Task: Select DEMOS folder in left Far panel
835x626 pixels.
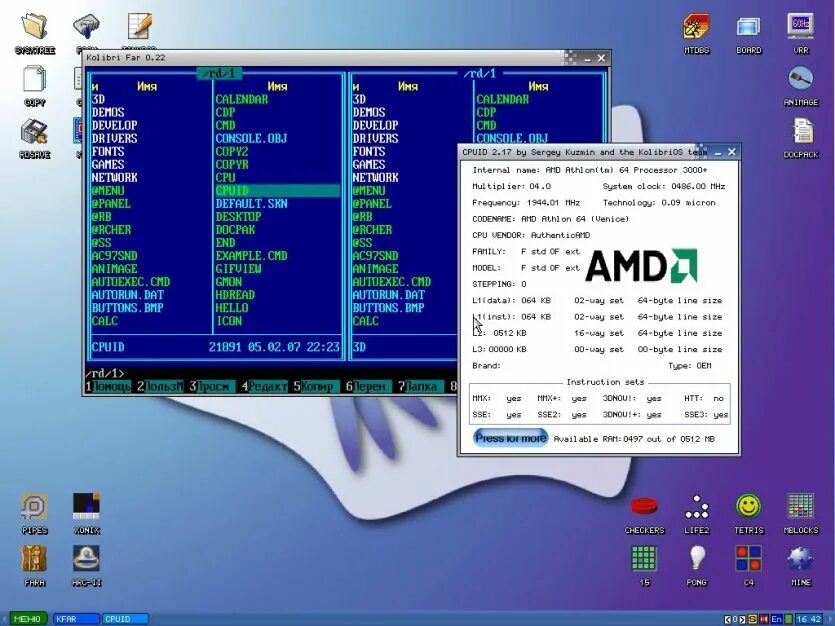Action: pos(108,112)
